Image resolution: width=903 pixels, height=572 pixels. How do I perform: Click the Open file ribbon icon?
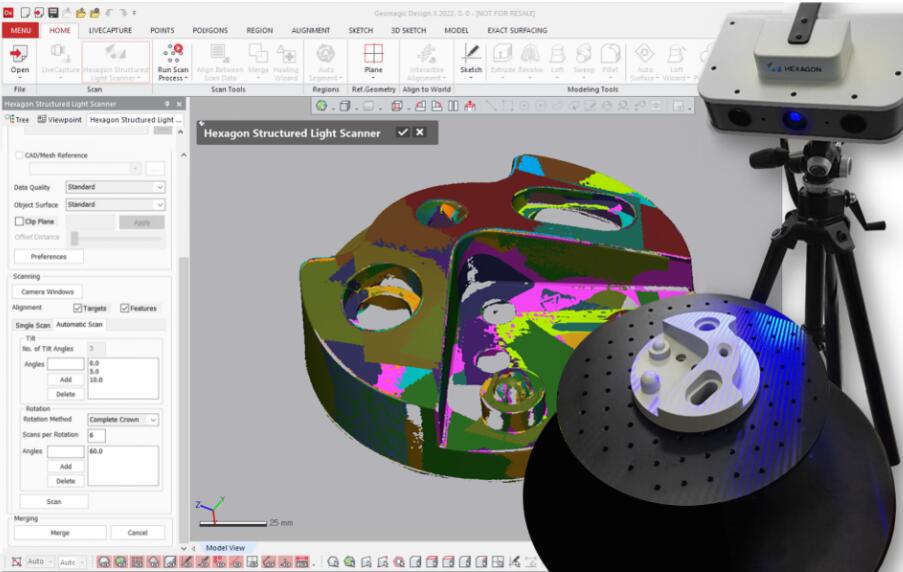click(20, 54)
